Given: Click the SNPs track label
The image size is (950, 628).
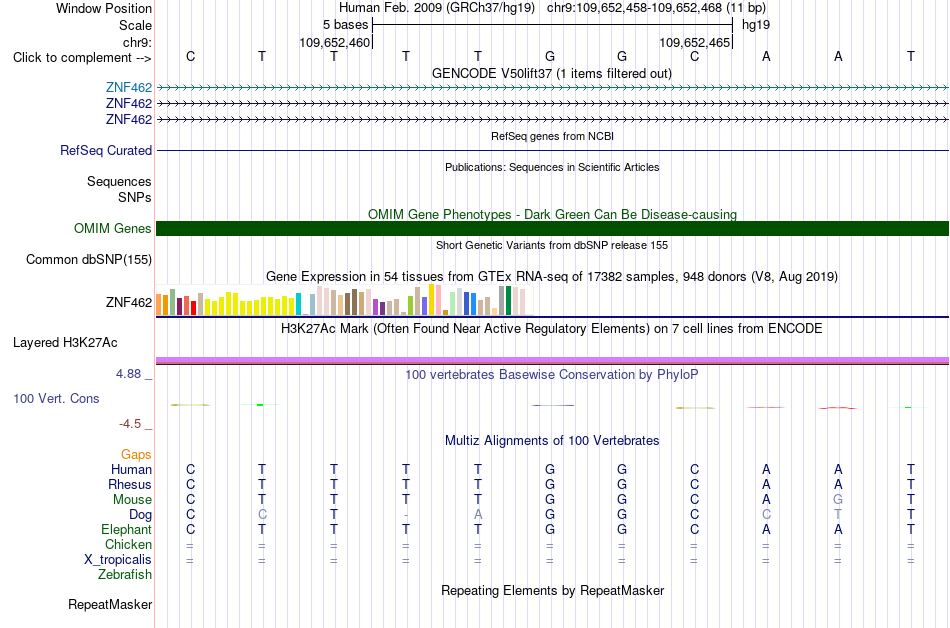Looking at the screenshot, I should tap(135, 197).
